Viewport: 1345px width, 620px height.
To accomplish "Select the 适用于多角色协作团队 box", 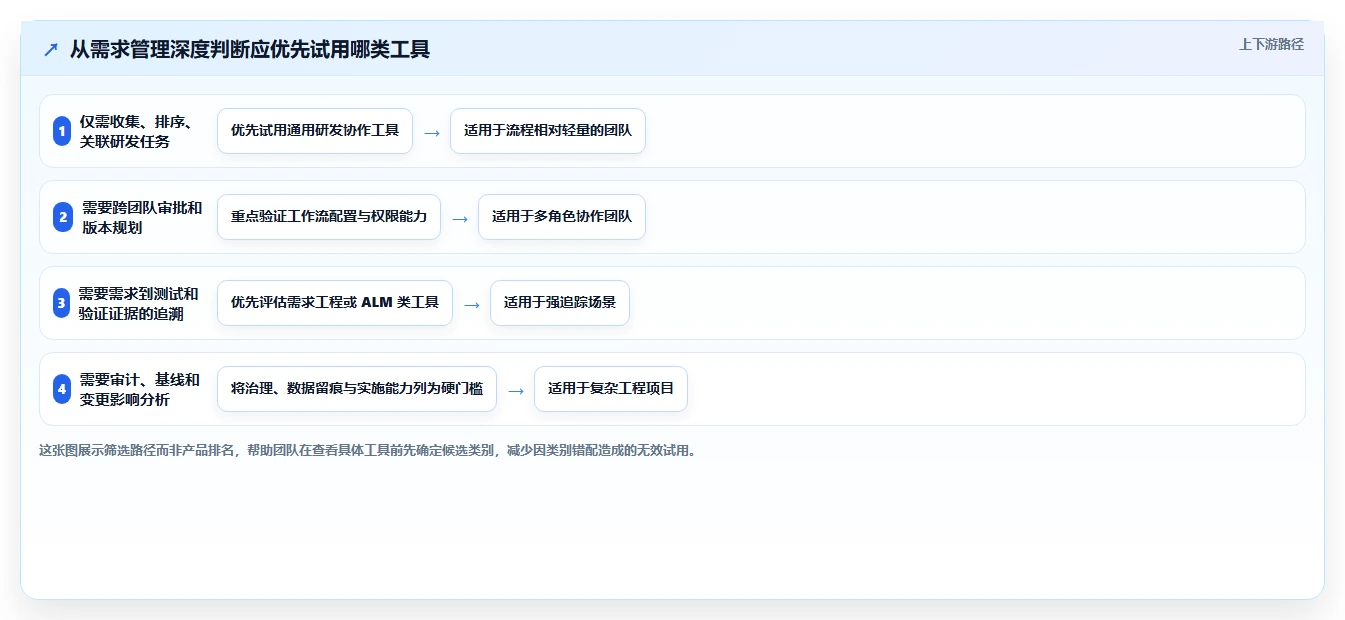I will pos(562,217).
